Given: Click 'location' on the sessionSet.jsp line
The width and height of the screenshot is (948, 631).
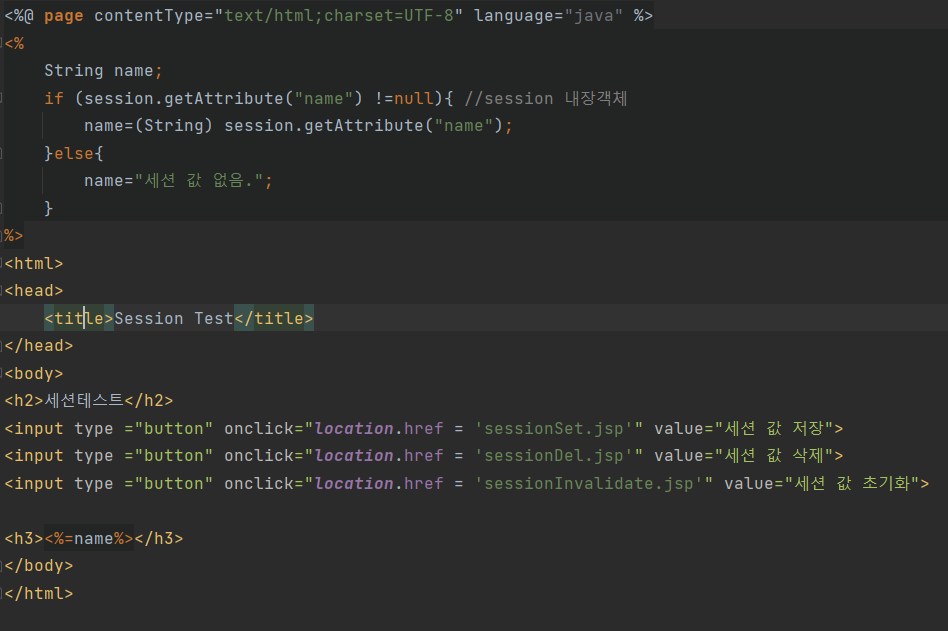Looking at the screenshot, I should pos(354,429).
